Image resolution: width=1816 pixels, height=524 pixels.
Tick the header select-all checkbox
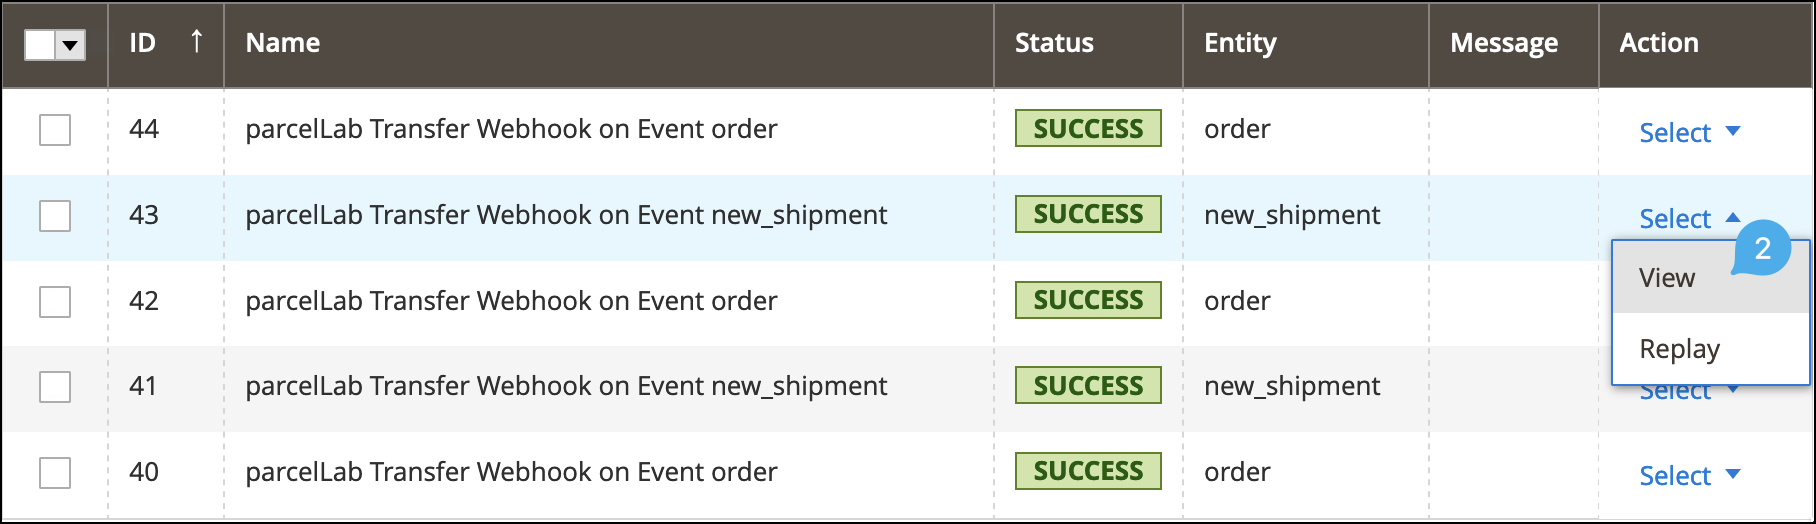40,45
